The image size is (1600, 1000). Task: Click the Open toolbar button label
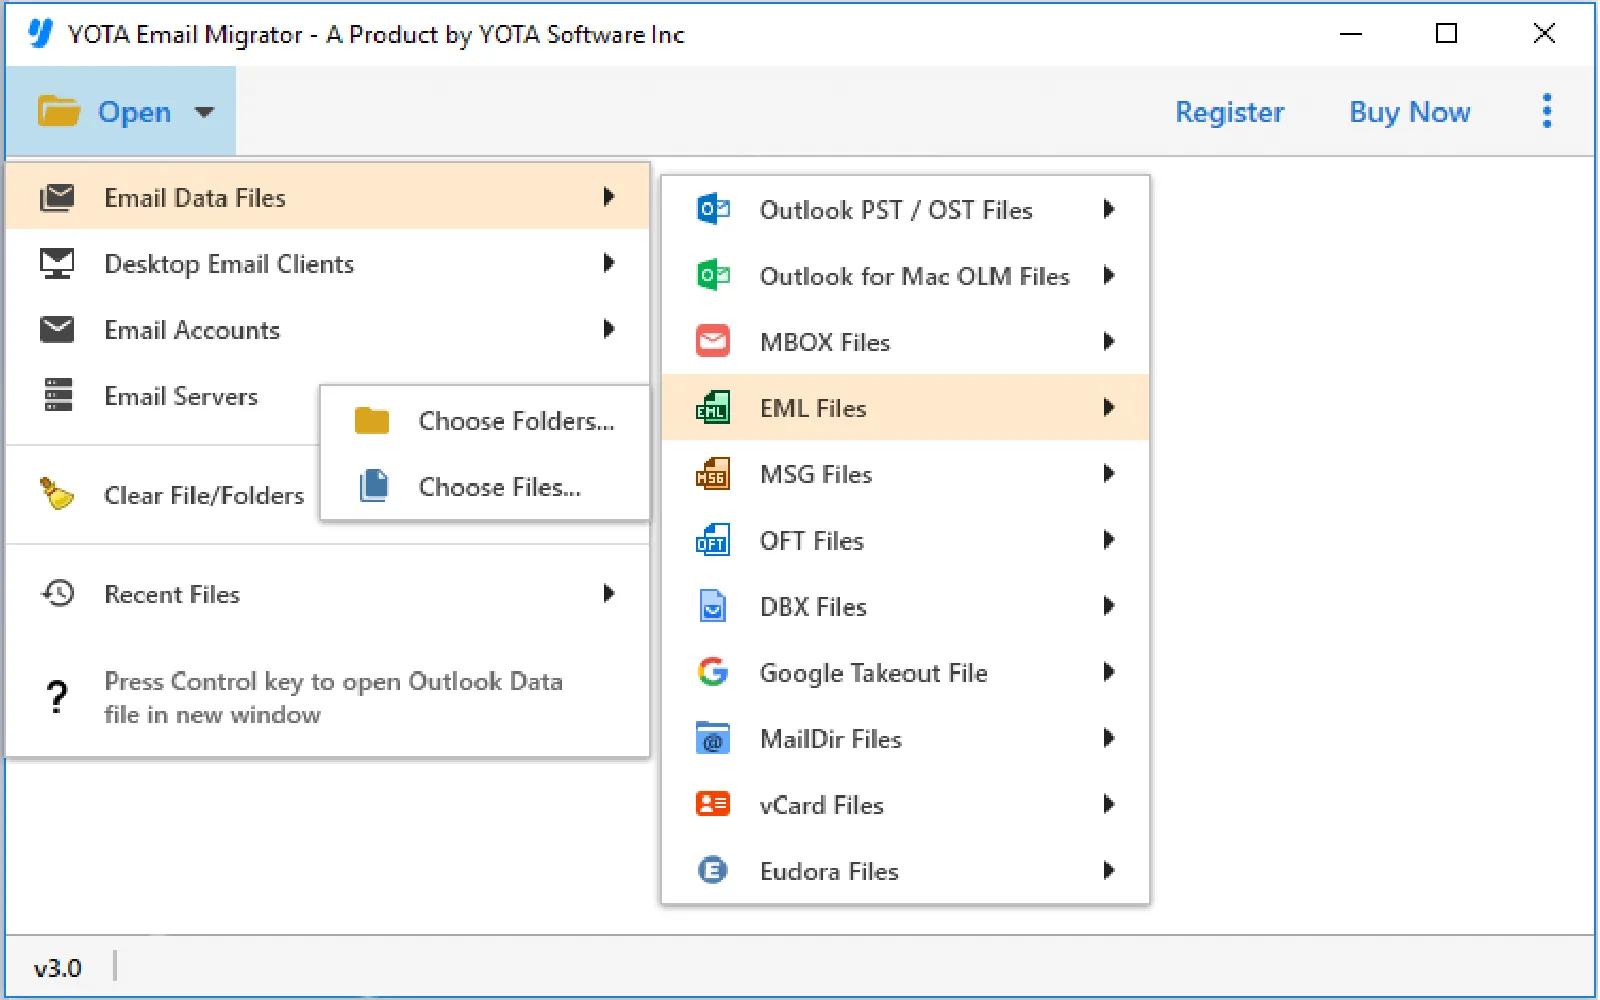click(x=134, y=112)
